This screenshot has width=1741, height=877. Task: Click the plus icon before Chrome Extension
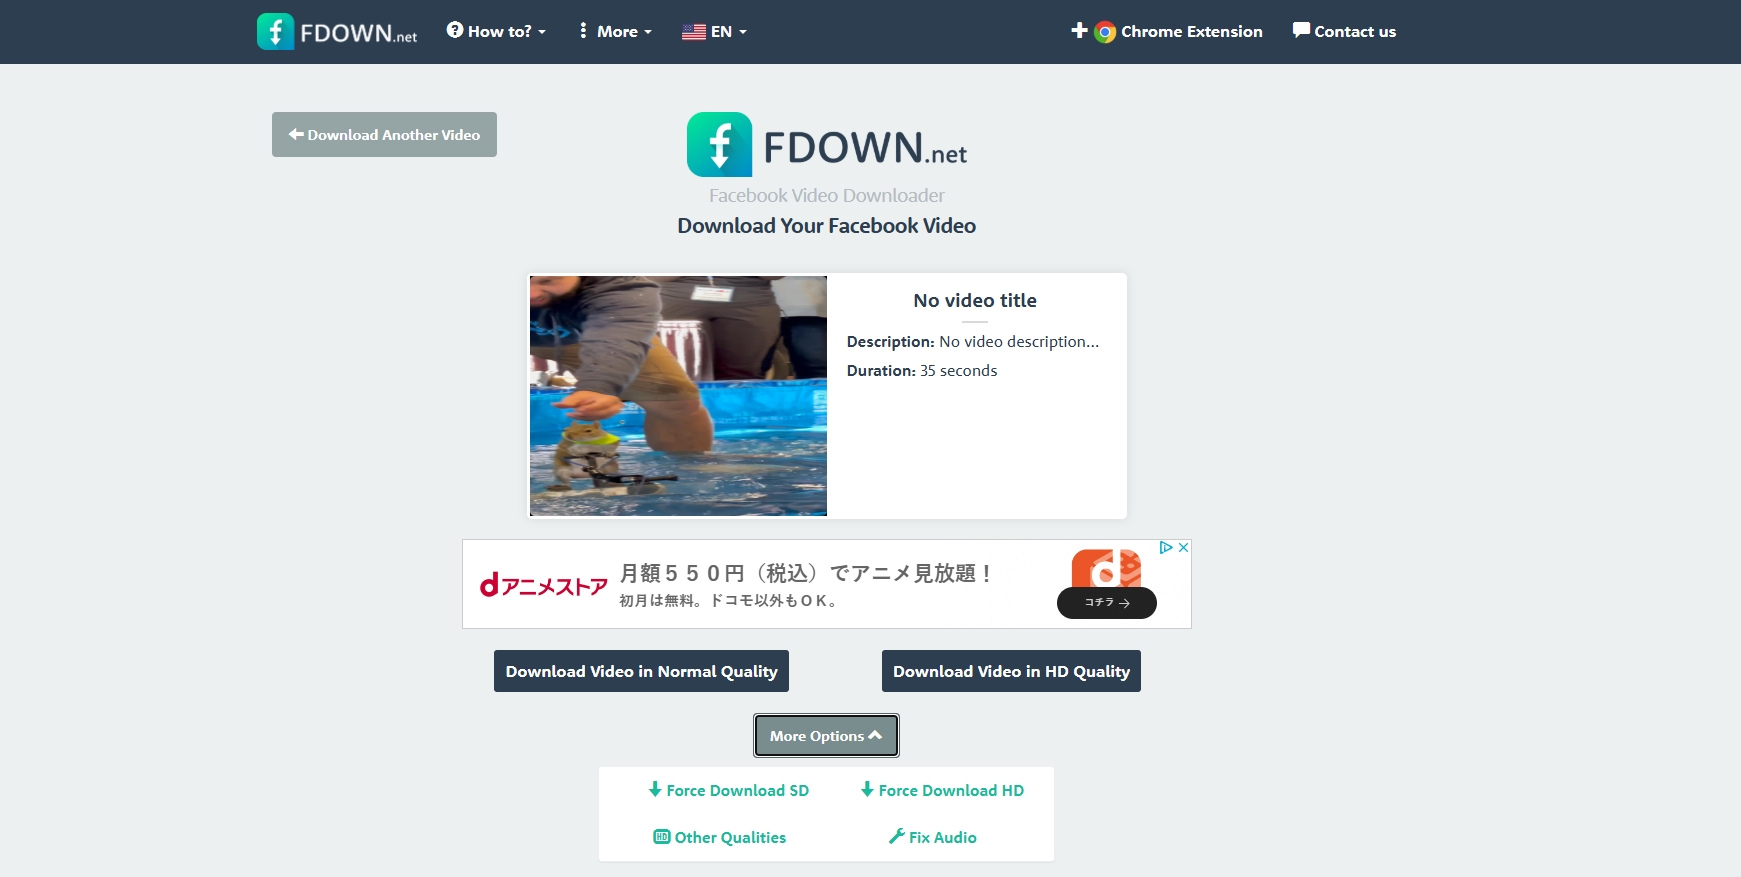click(x=1080, y=31)
